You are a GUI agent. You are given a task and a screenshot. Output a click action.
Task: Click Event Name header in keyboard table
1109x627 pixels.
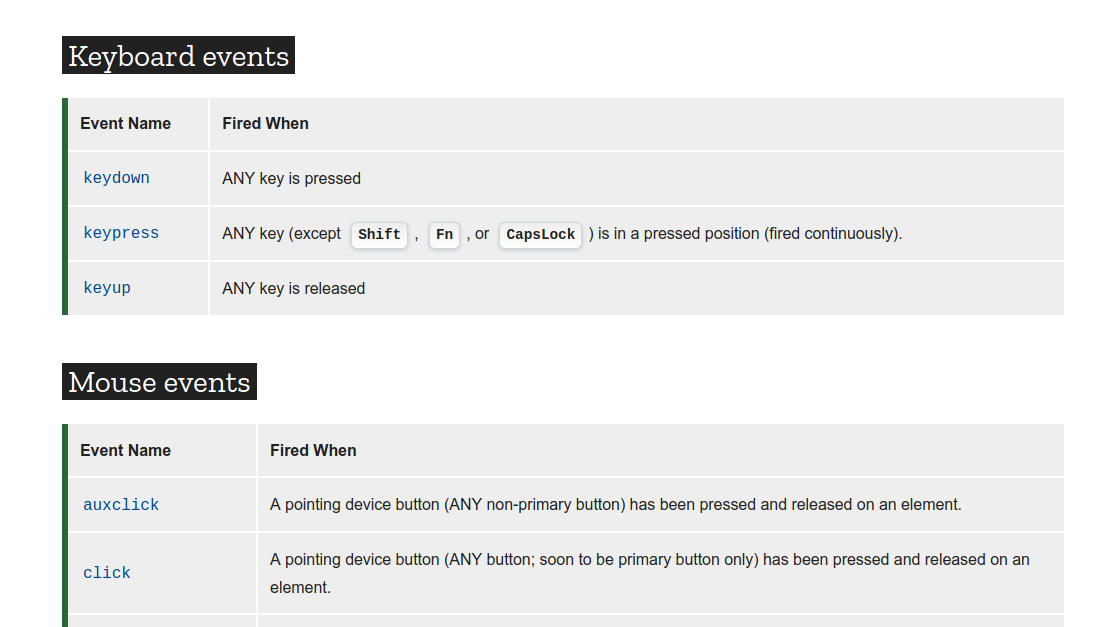tap(125, 124)
